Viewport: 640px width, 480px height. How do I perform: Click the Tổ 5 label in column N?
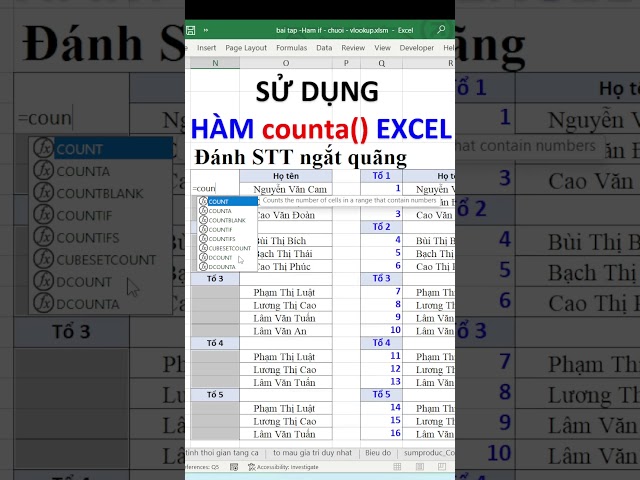coord(215,395)
